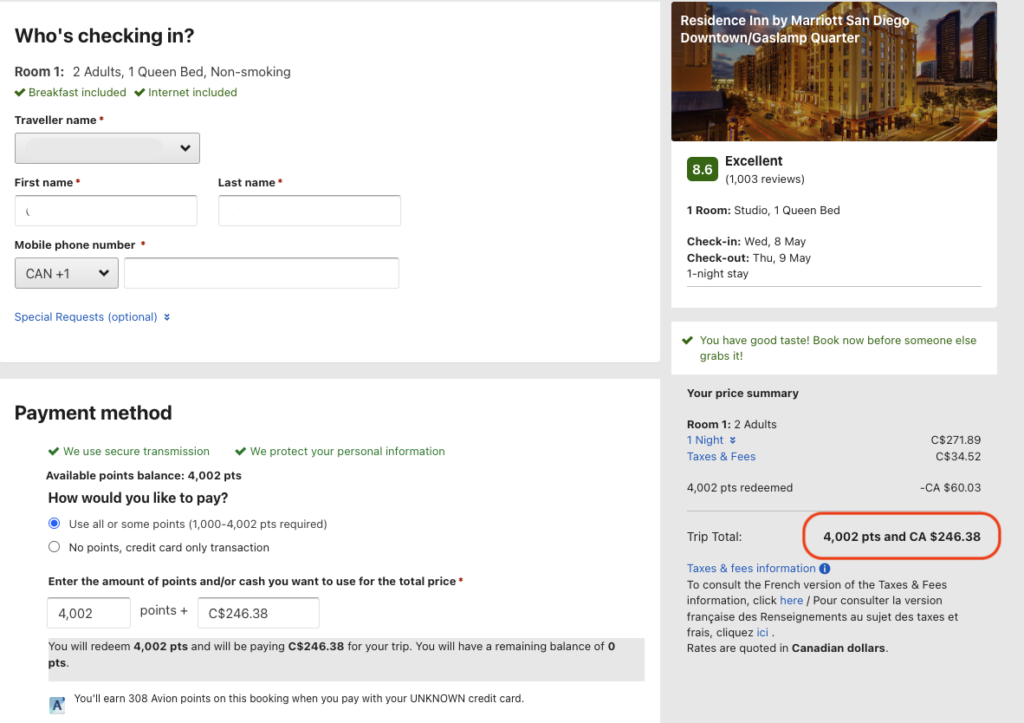Open the CAN +1 country code dropdown
Screen dimensions: 1024x723
click(x=66, y=272)
